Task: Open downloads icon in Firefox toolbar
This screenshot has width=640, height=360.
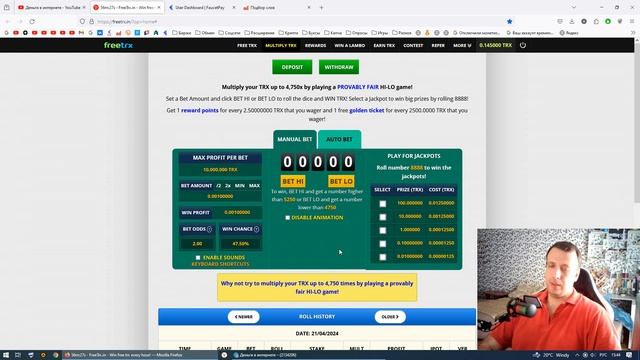Action: [x=572, y=21]
